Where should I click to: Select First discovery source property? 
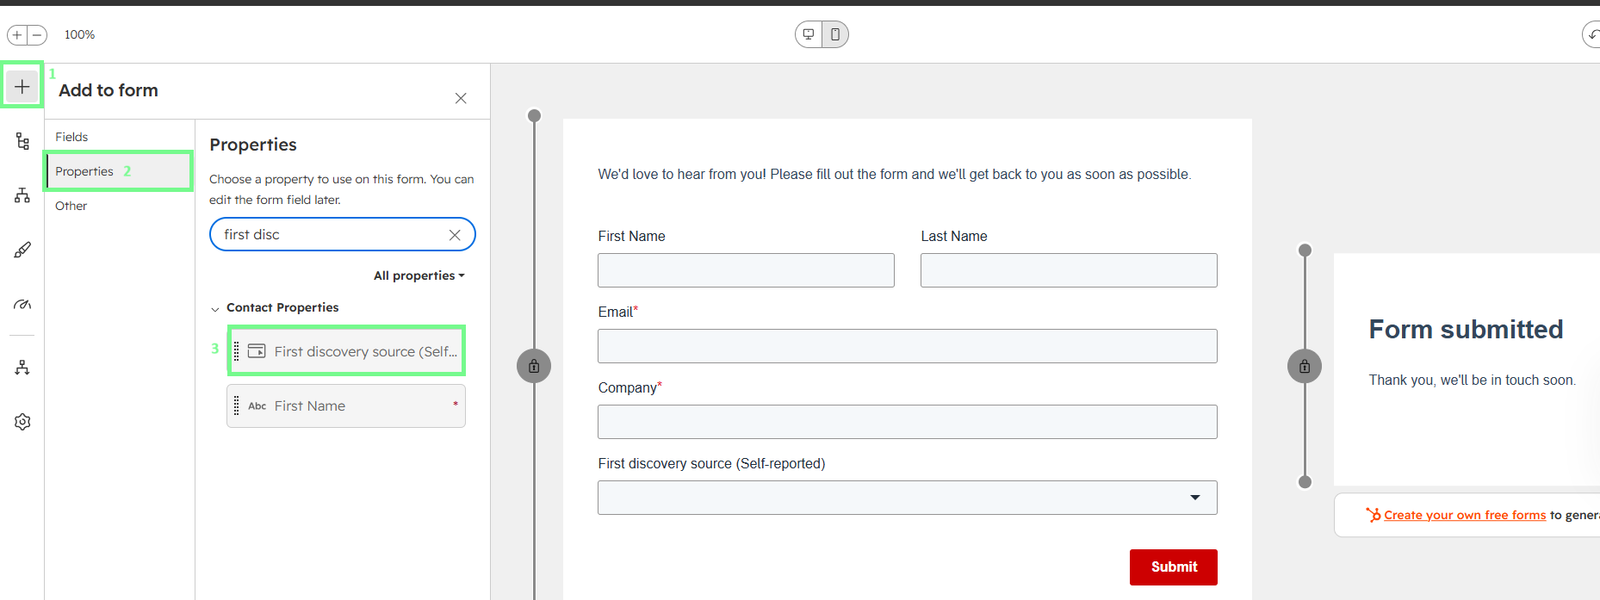click(x=346, y=351)
